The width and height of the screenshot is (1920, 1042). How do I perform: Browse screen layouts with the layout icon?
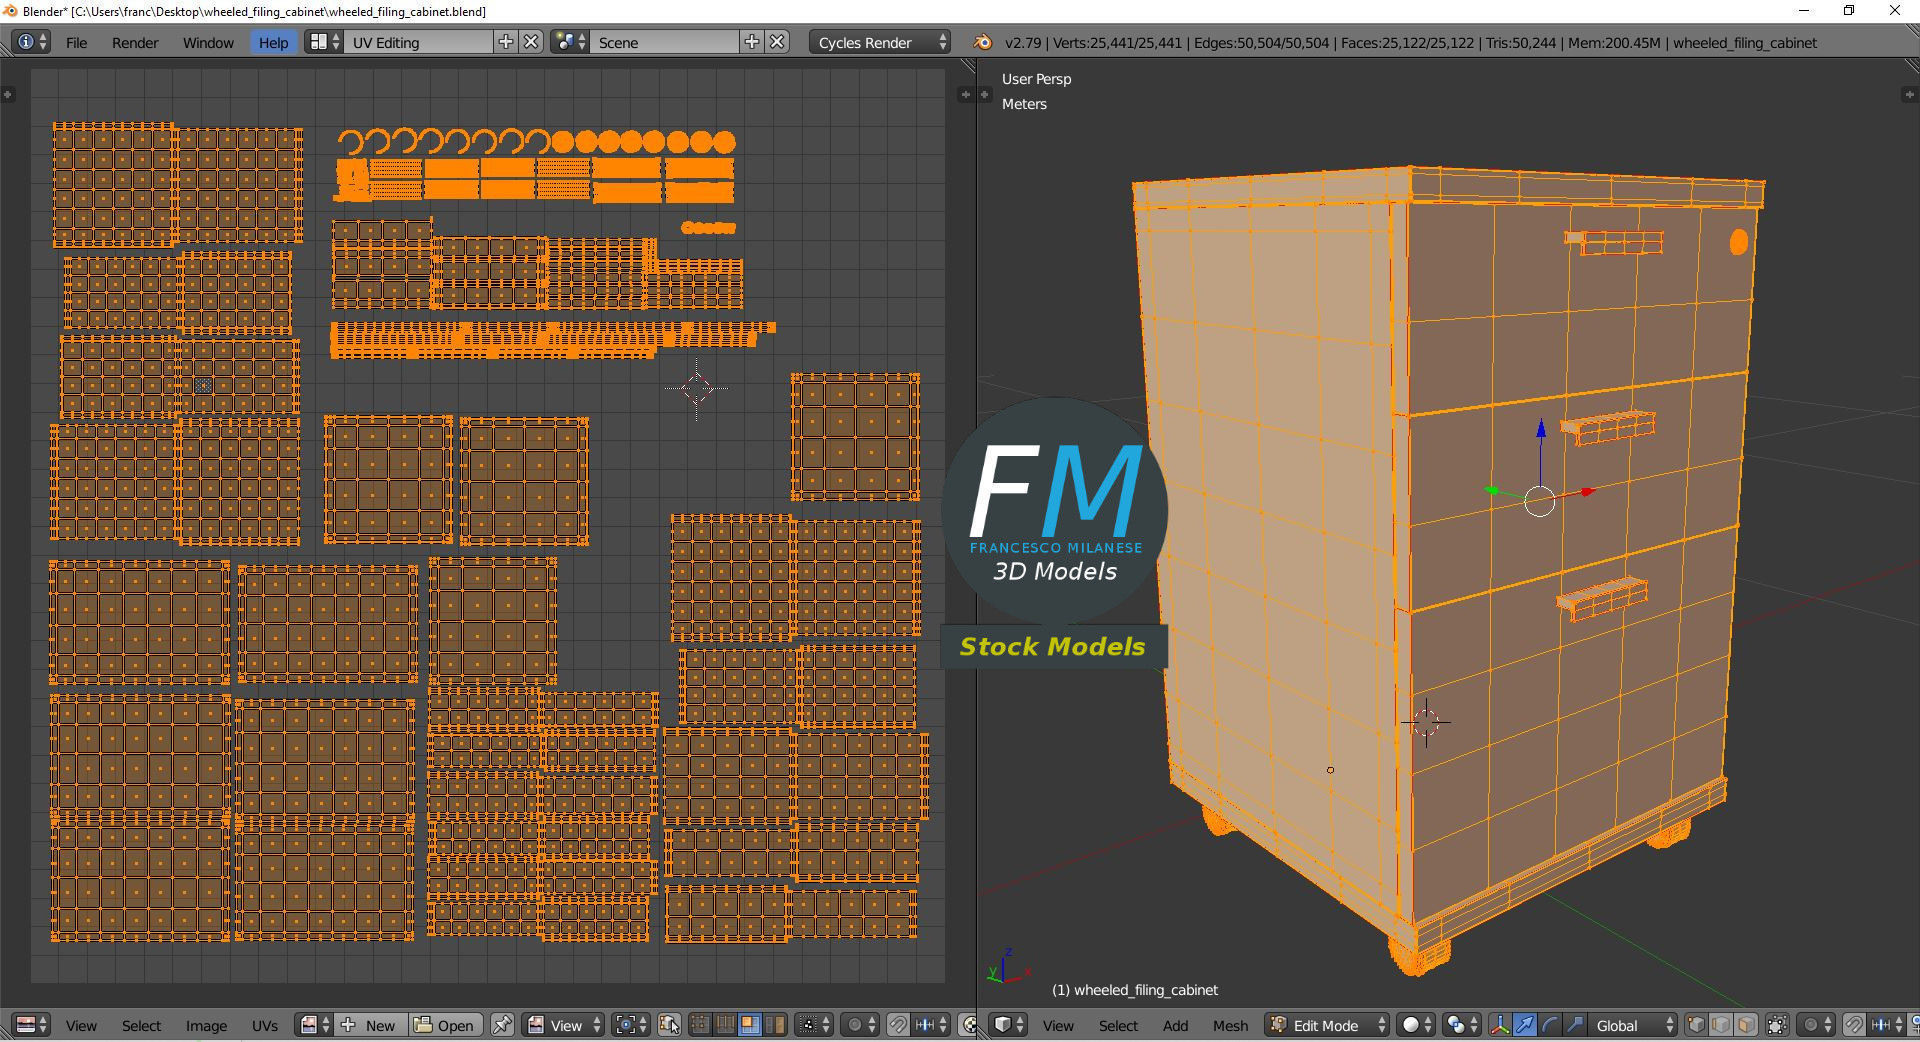point(323,42)
